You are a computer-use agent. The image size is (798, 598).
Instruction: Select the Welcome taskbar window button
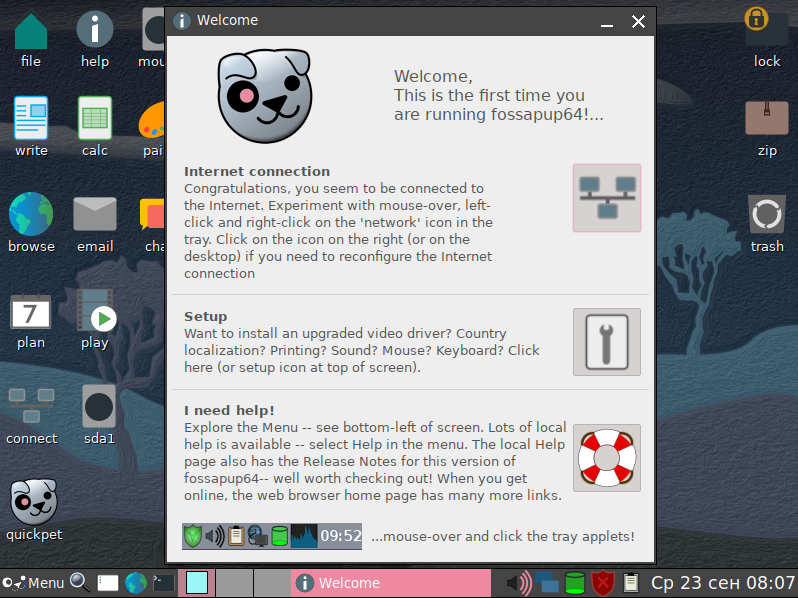[x=391, y=583]
